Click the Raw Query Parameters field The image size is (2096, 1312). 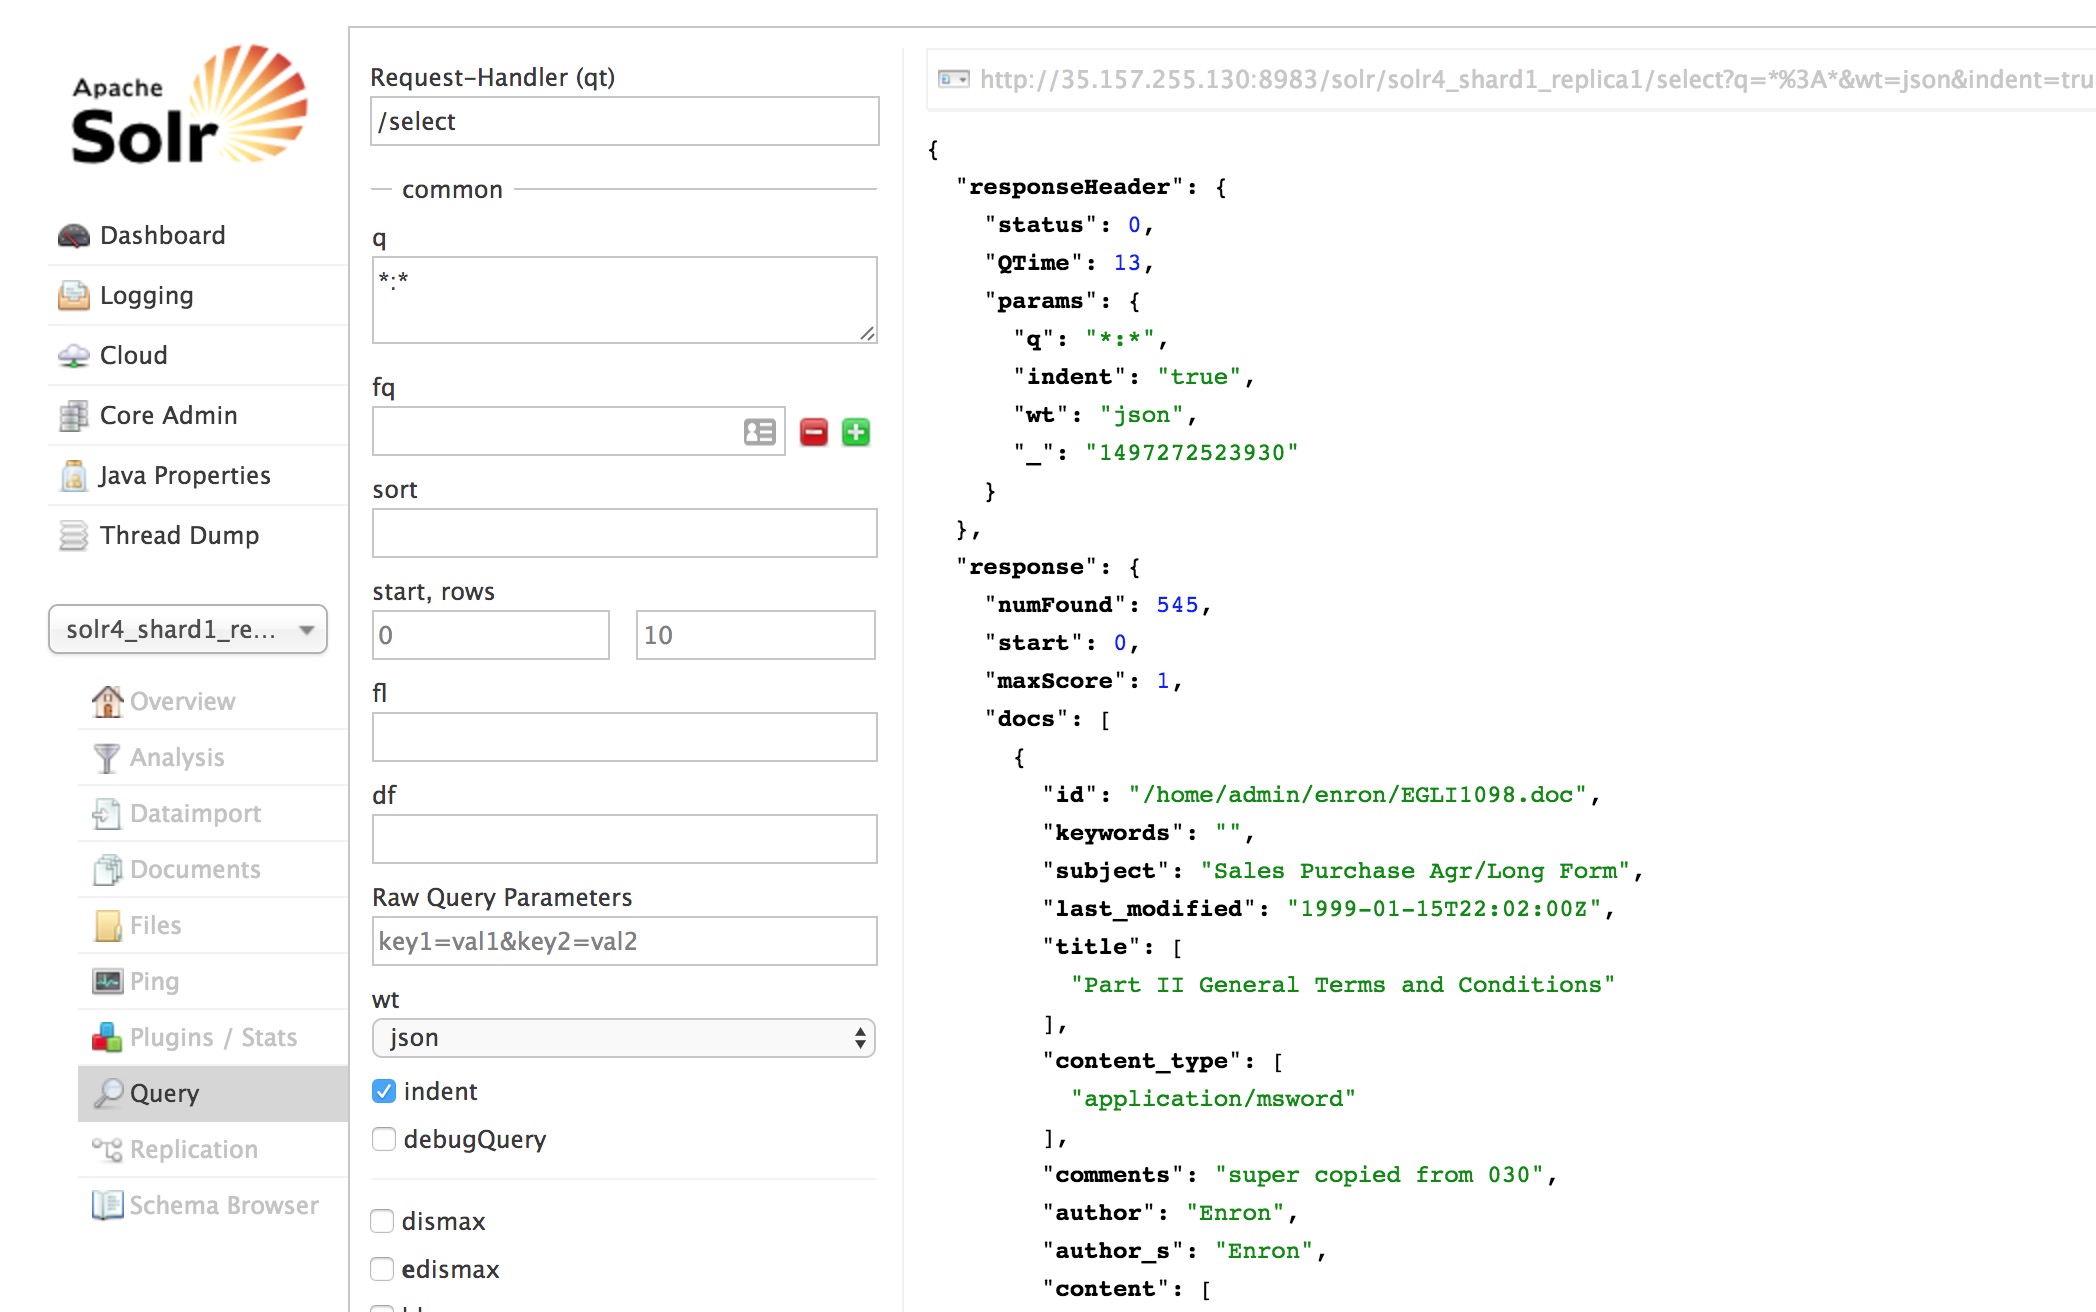tap(625, 941)
